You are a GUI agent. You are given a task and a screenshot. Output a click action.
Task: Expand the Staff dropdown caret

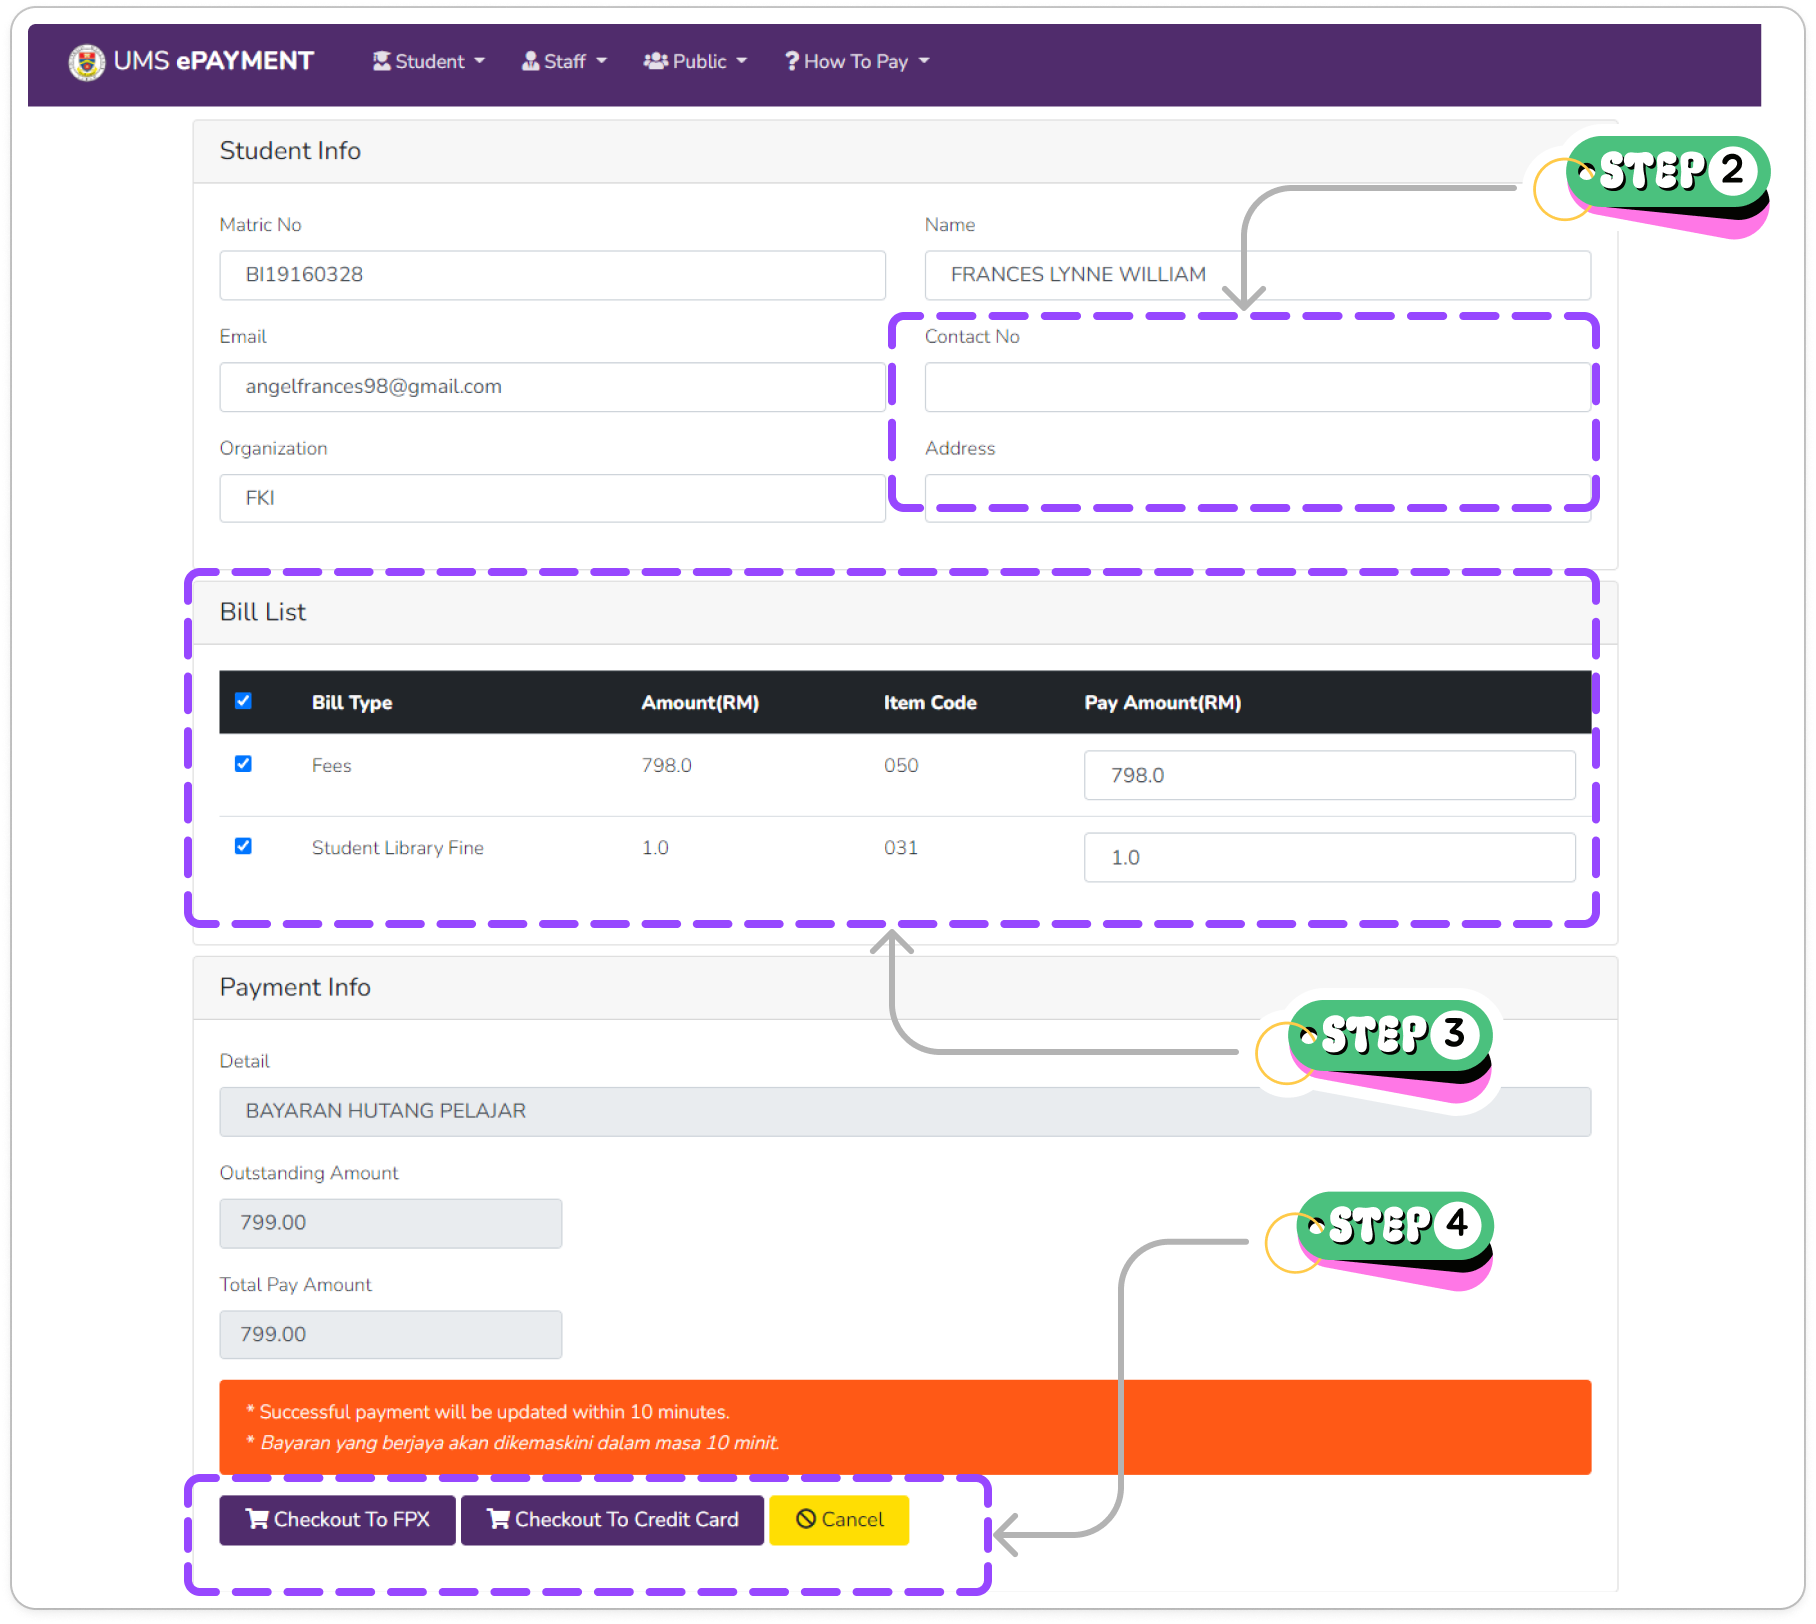[602, 62]
